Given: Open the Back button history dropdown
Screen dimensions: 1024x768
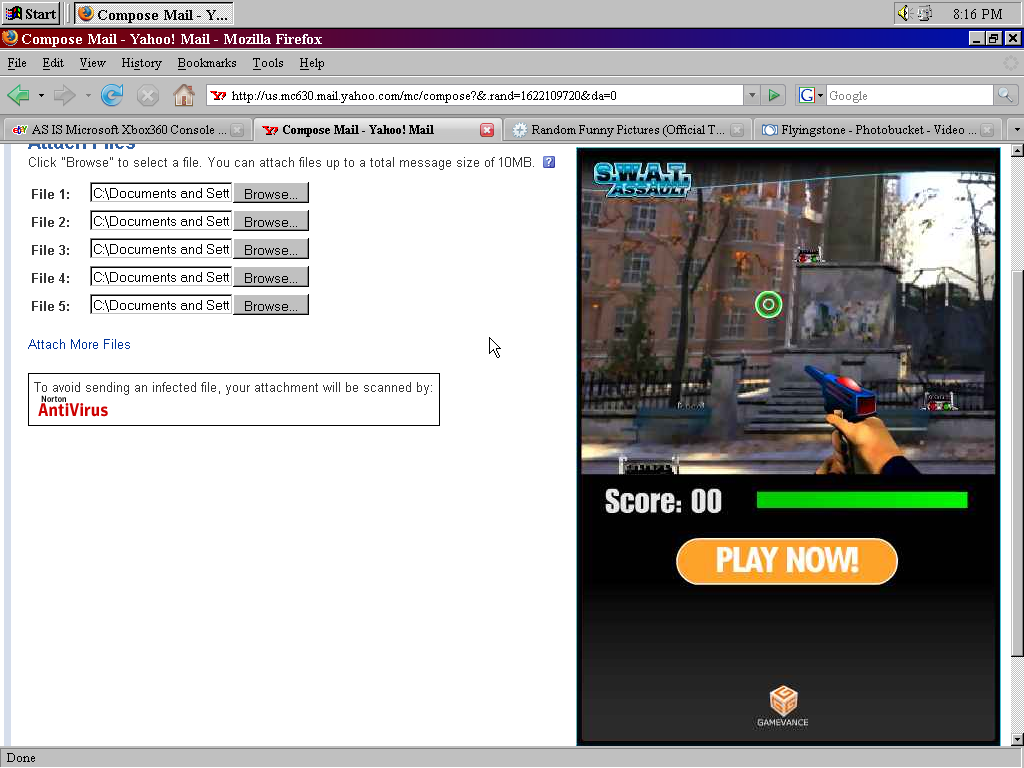Looking at the screenshot, I should 41,96.
